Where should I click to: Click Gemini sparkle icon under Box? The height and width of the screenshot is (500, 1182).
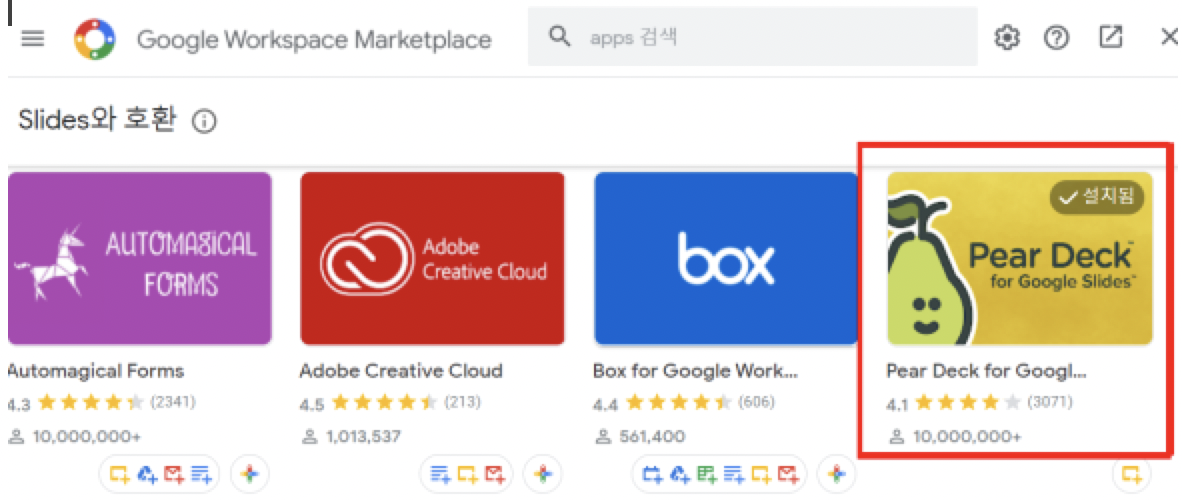(835, 474)
